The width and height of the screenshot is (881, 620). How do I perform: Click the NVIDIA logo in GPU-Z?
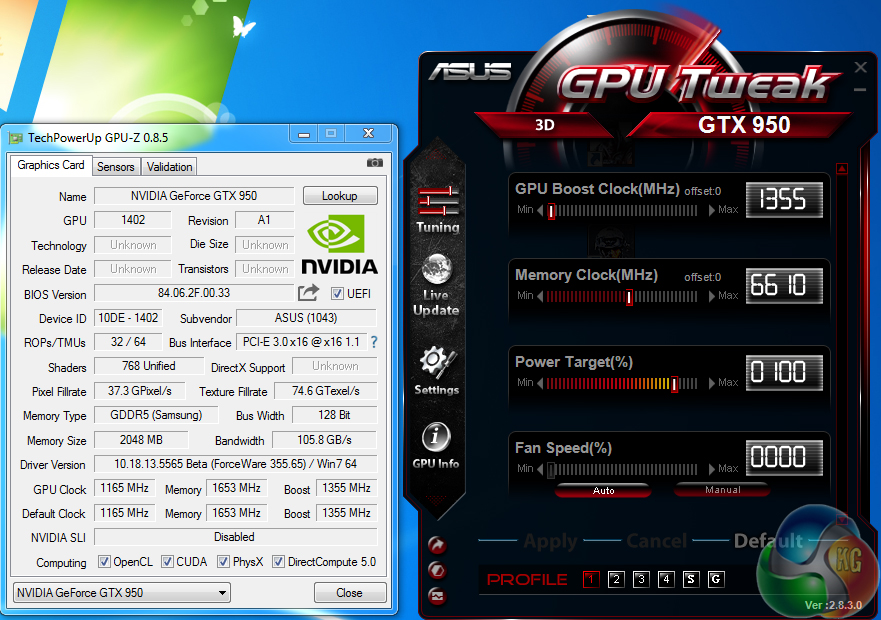(x=339, y=244)
